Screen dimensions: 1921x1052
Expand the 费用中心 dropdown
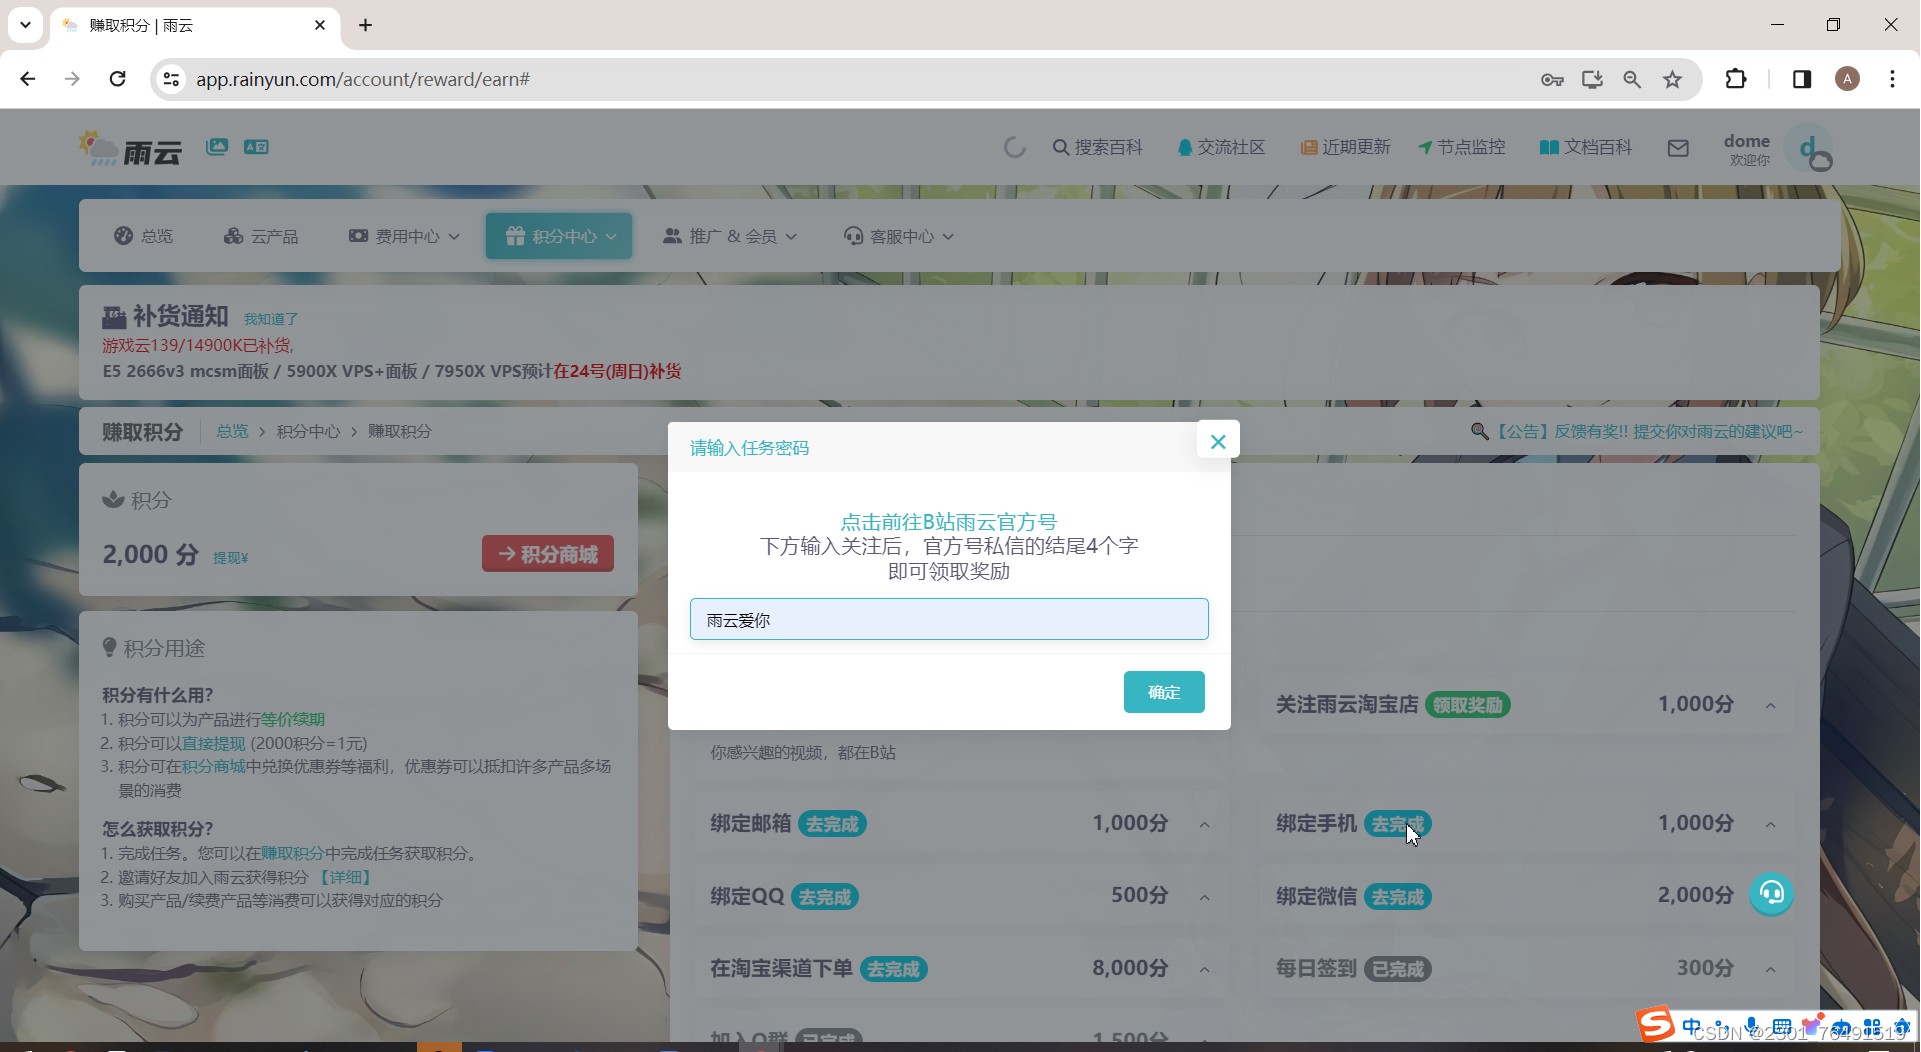pyautogui.click(x=404, y=236)
